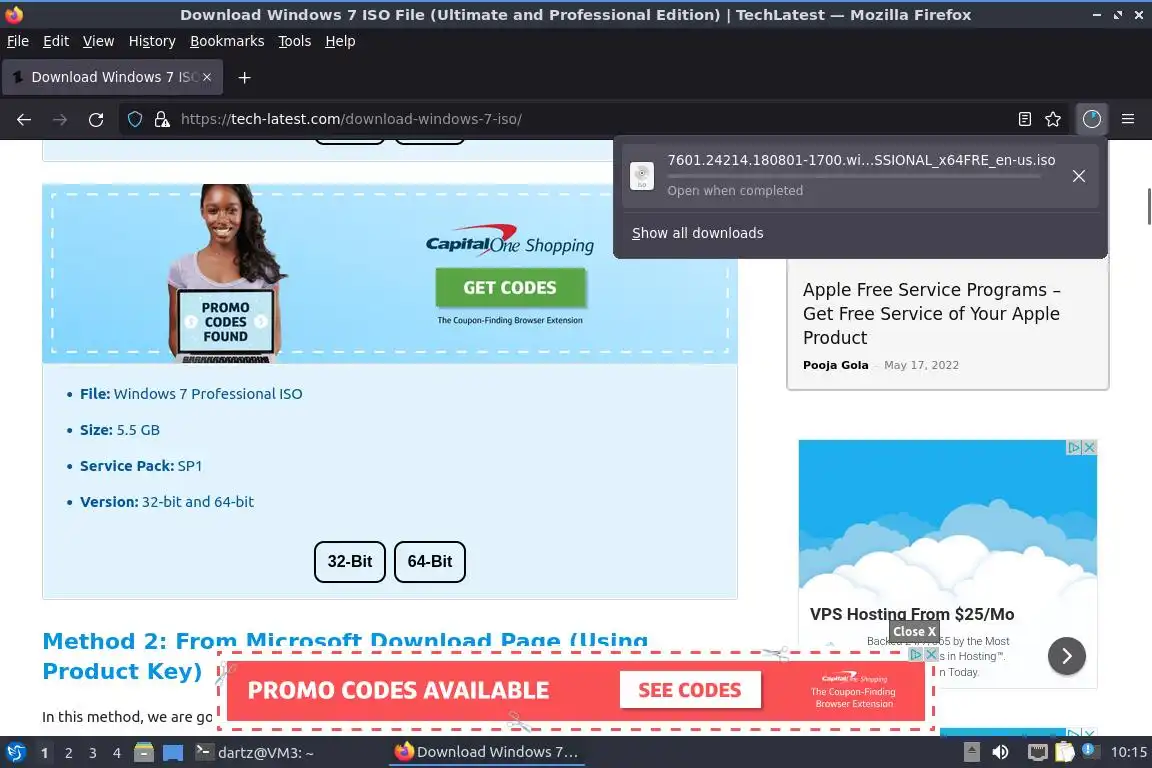Click SEE CODES on promo banner
Viewport: 1152px width, 768px height.
[690, 690]
